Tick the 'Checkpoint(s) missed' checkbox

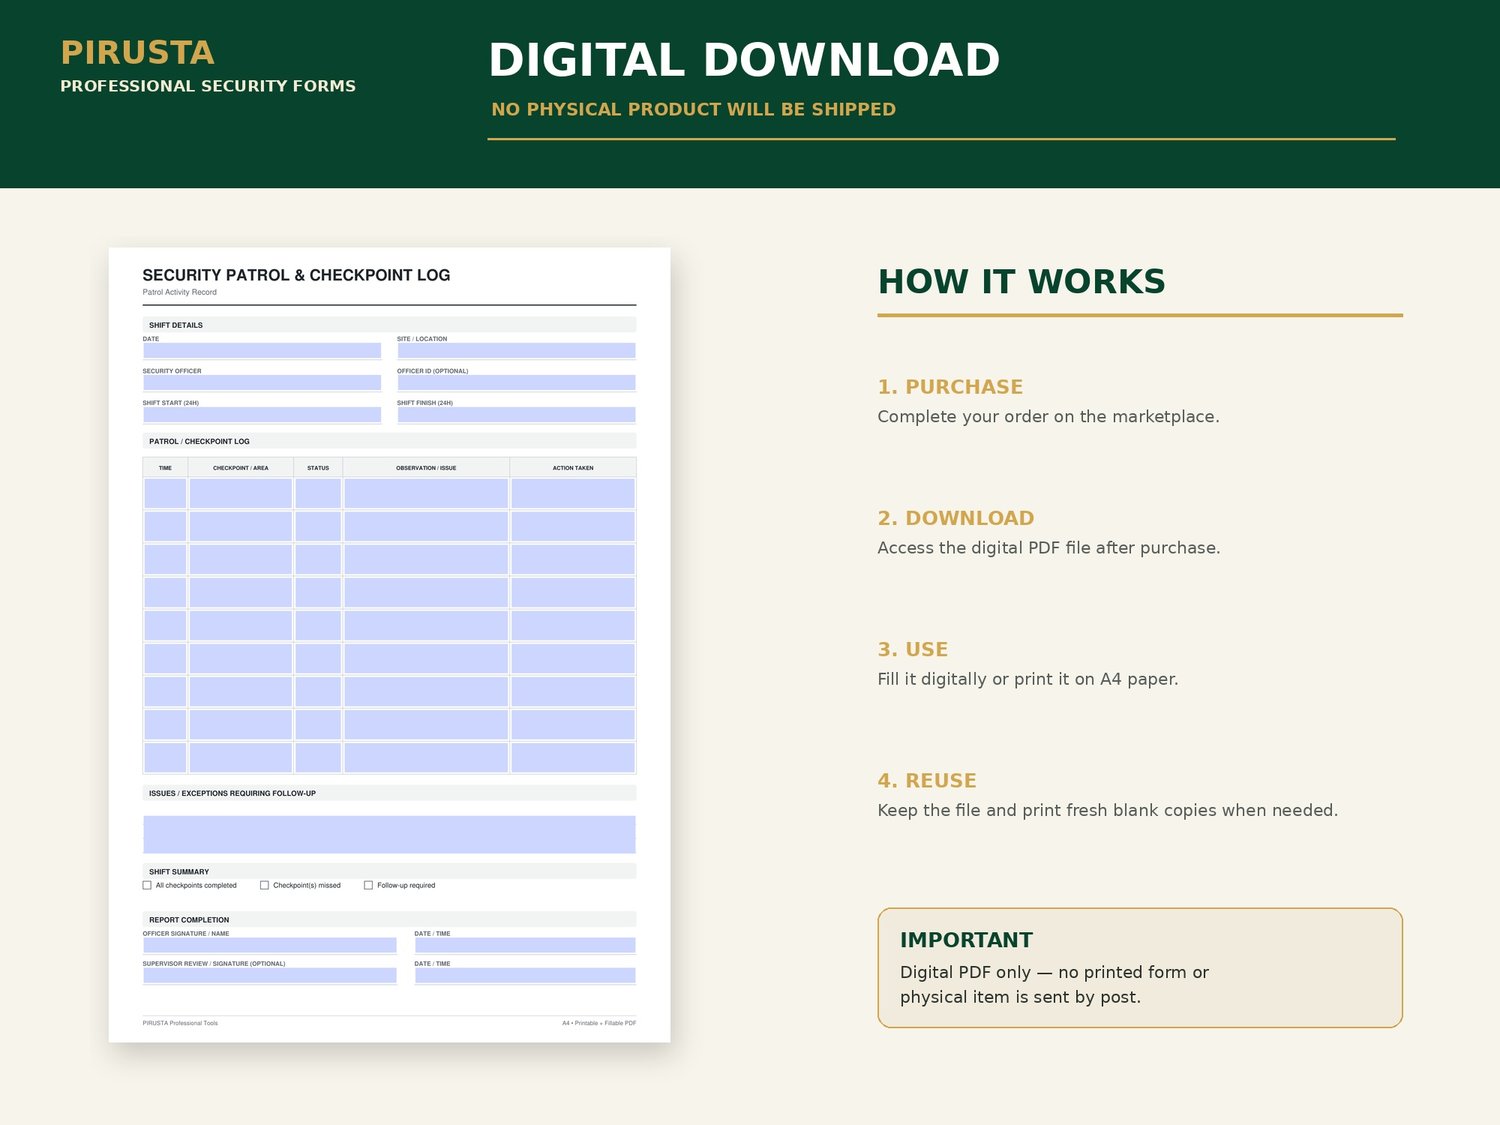coord(264,885)
